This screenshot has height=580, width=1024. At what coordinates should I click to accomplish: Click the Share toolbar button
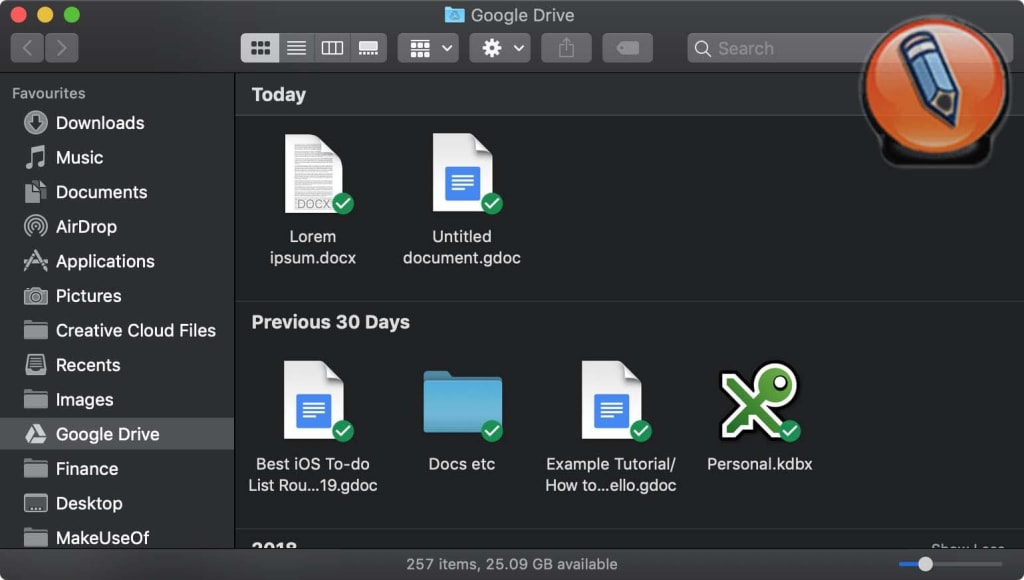pyautogui.click(x=566, y=48)
